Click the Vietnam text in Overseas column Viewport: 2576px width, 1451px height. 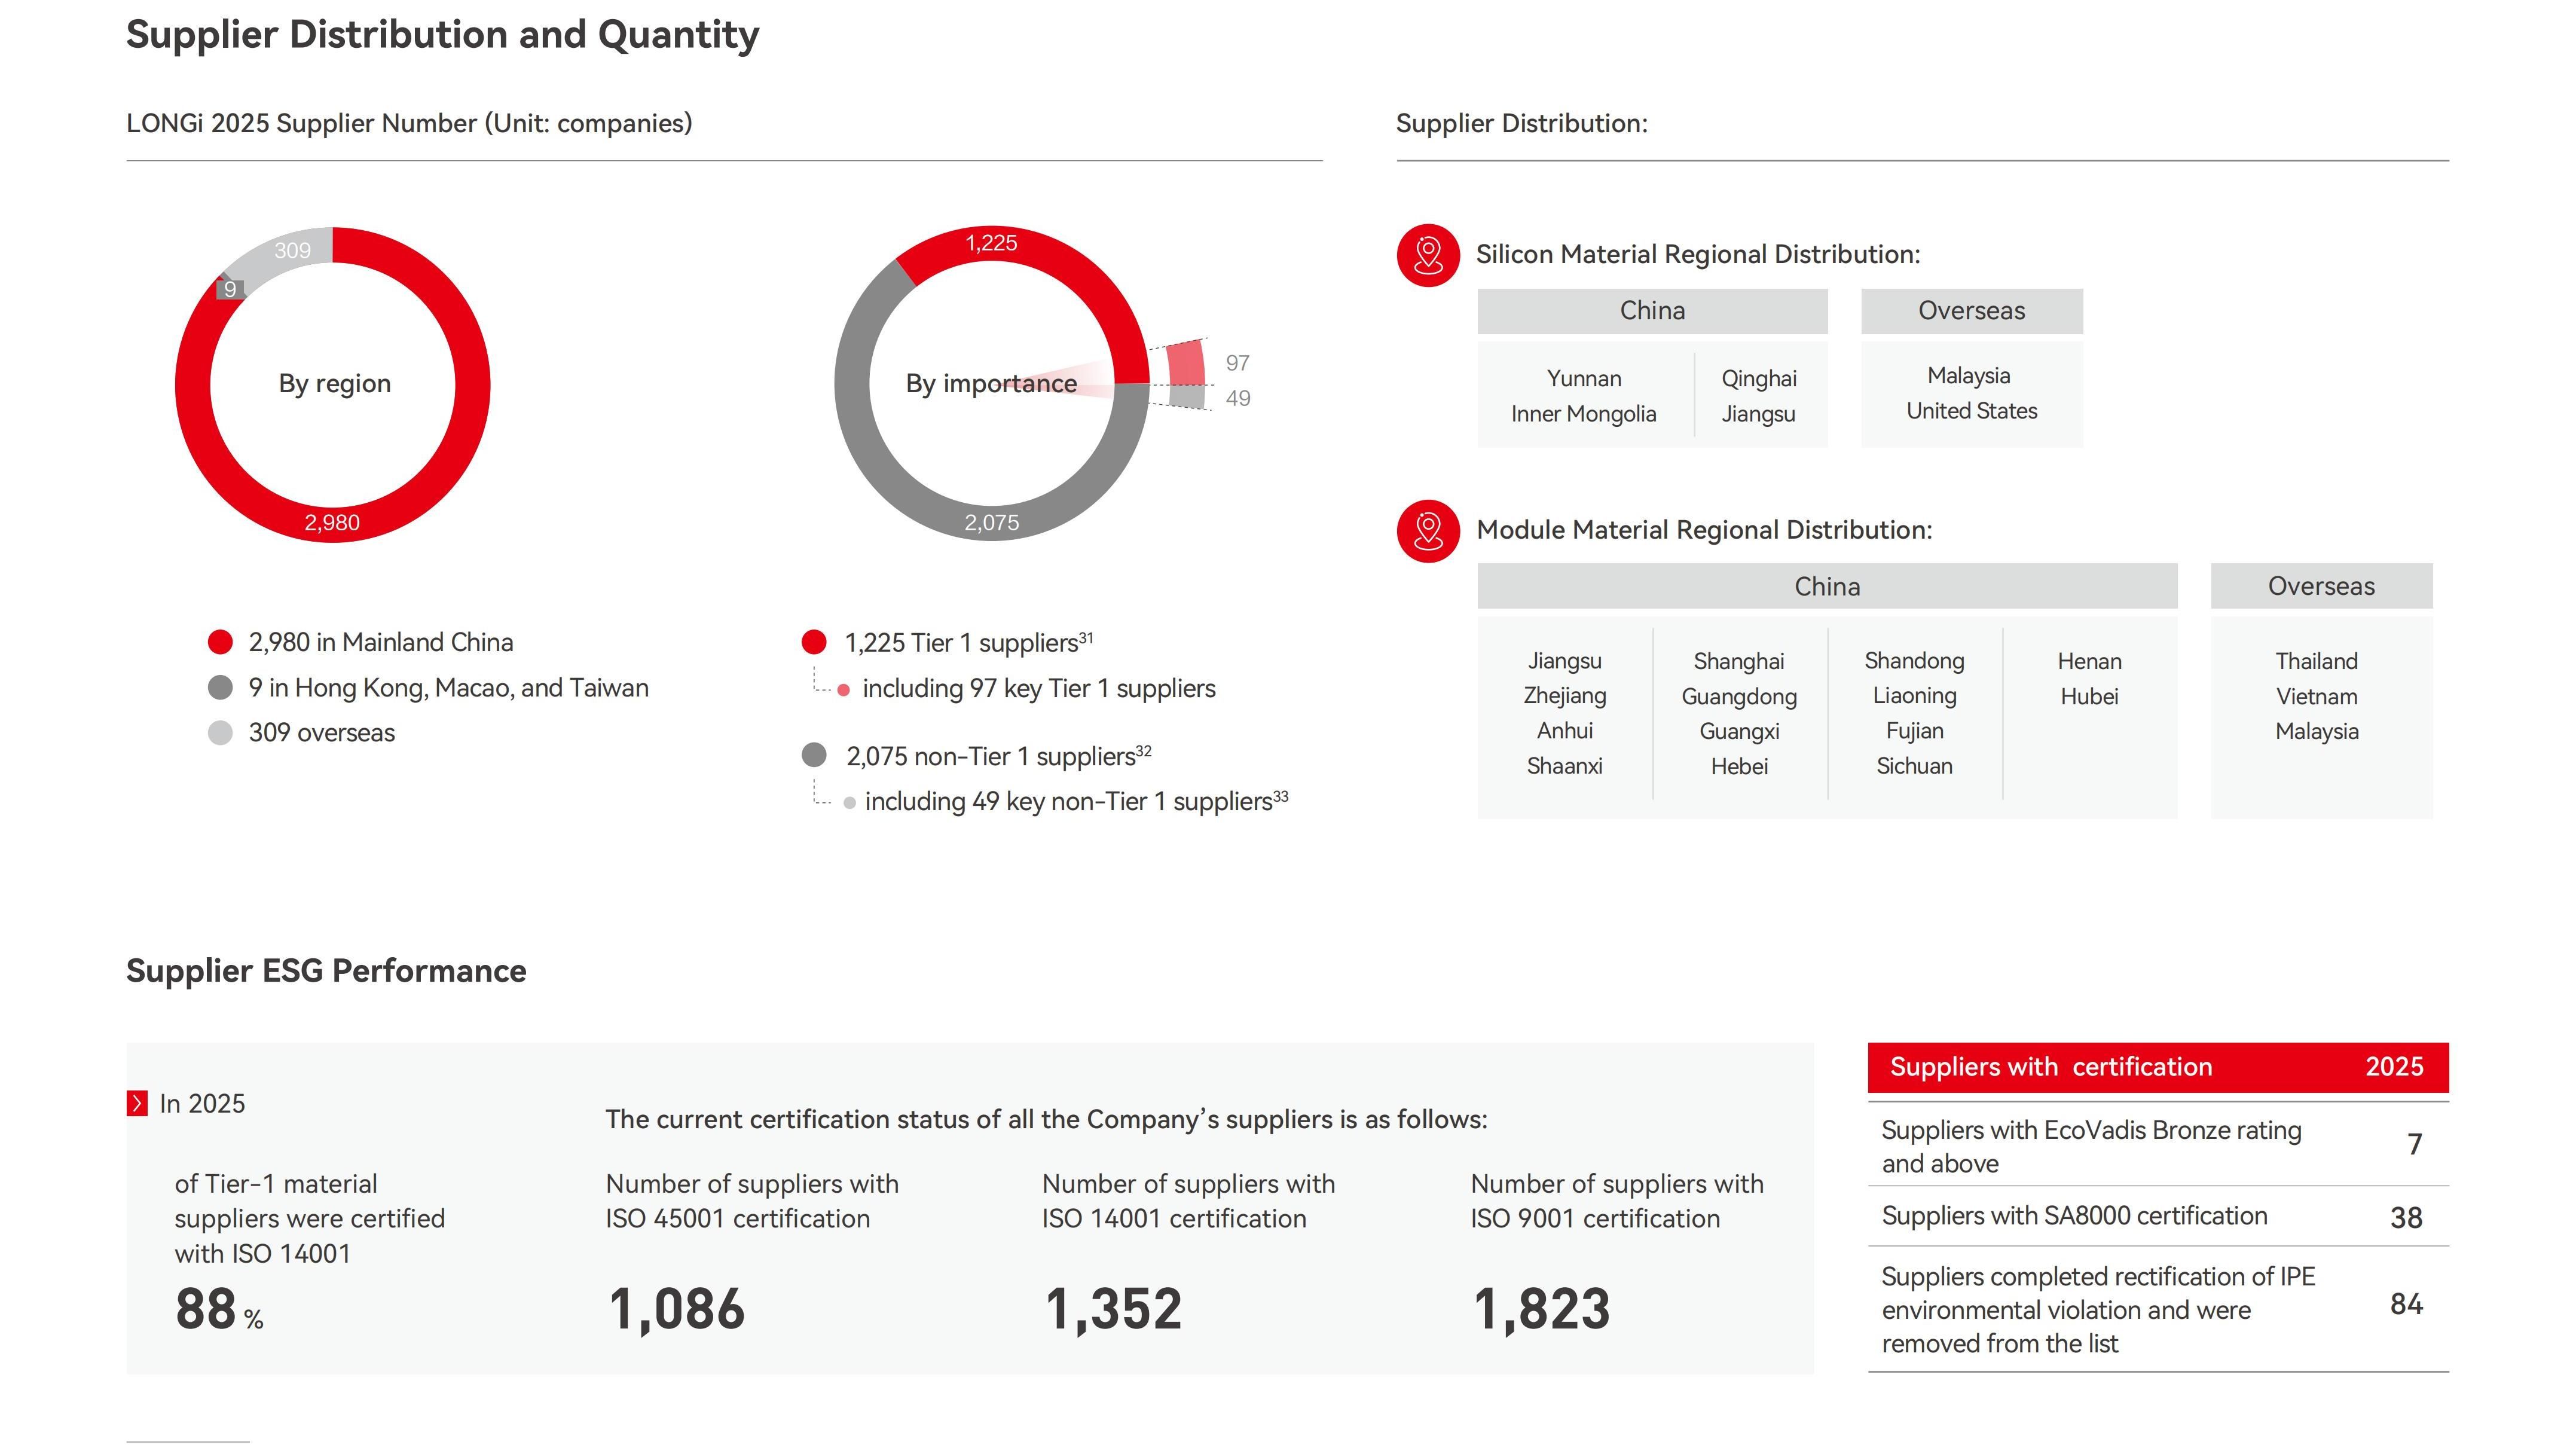tap(2316, 696)
